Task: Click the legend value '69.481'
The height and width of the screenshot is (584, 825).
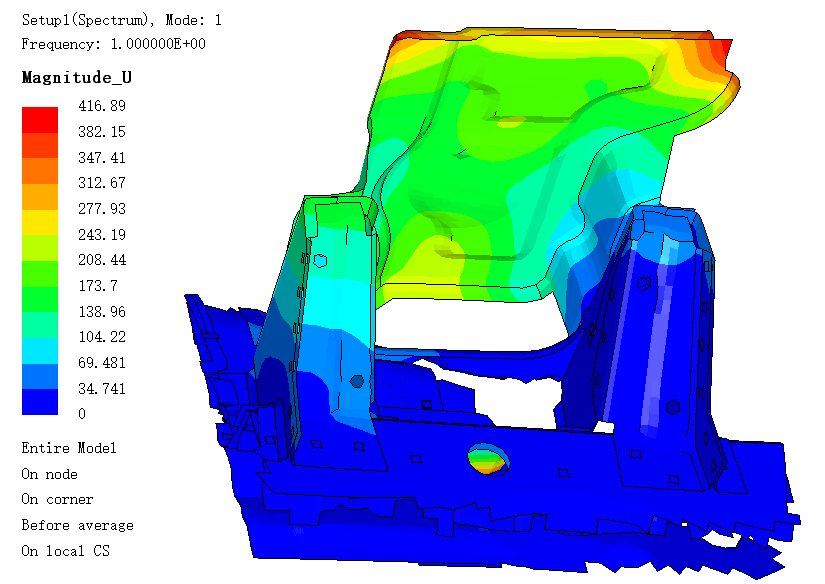Action: 102,363
